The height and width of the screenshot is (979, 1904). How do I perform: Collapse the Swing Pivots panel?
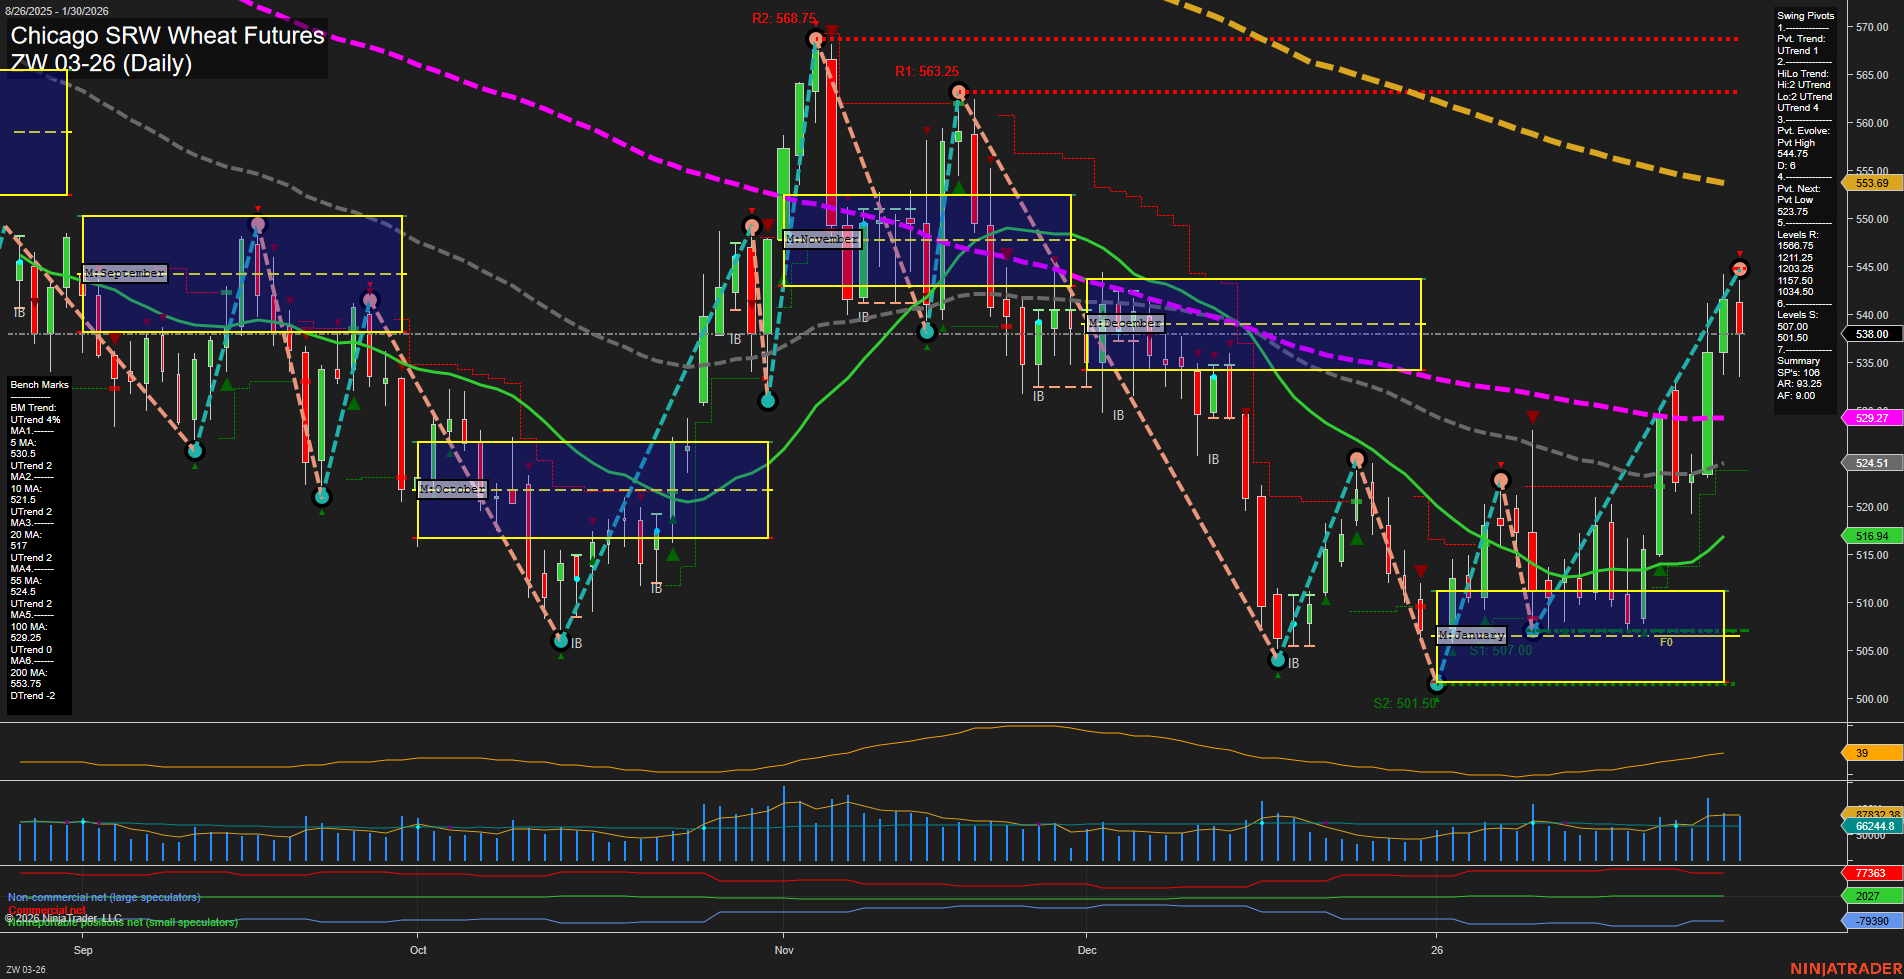click(x=1804, y=16)
